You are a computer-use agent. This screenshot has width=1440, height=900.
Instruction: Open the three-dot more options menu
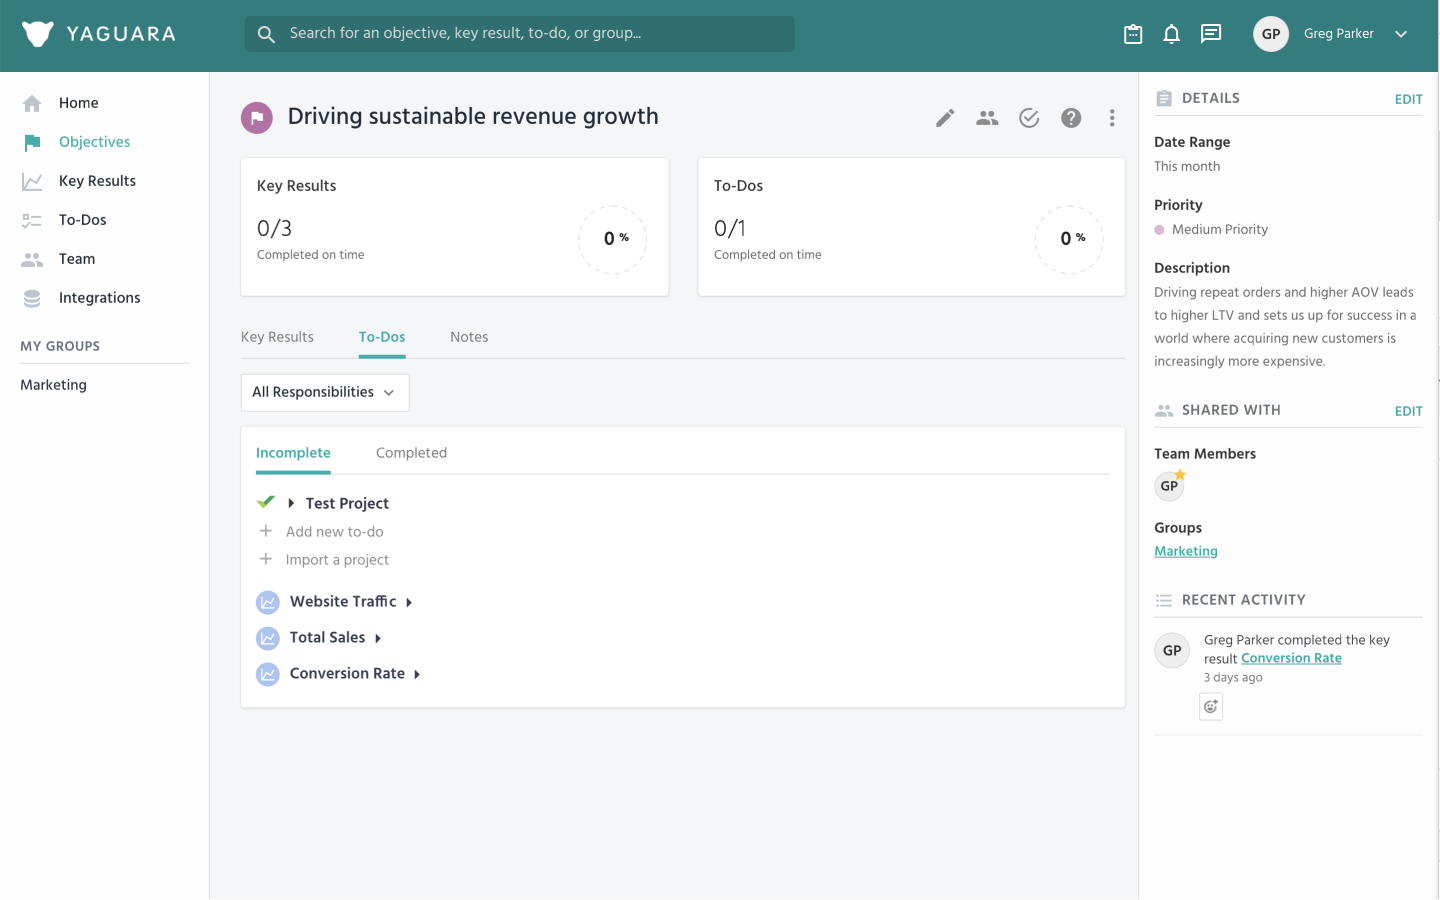pyautogui.click(x=1112, y=118)
